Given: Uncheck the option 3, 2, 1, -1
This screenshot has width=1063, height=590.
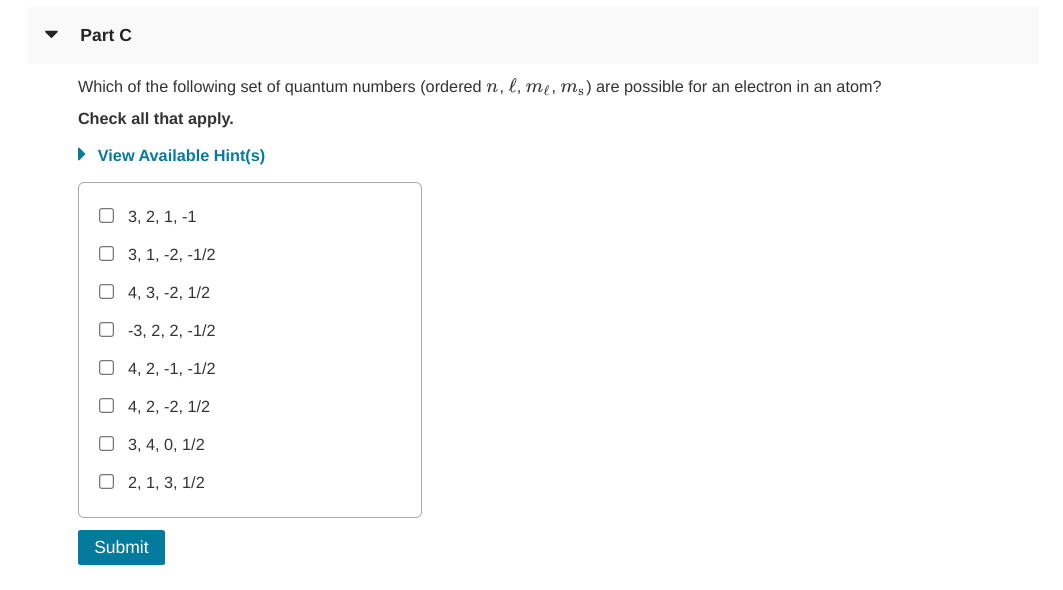Looking at the screenshot, I should click(106, 214).
